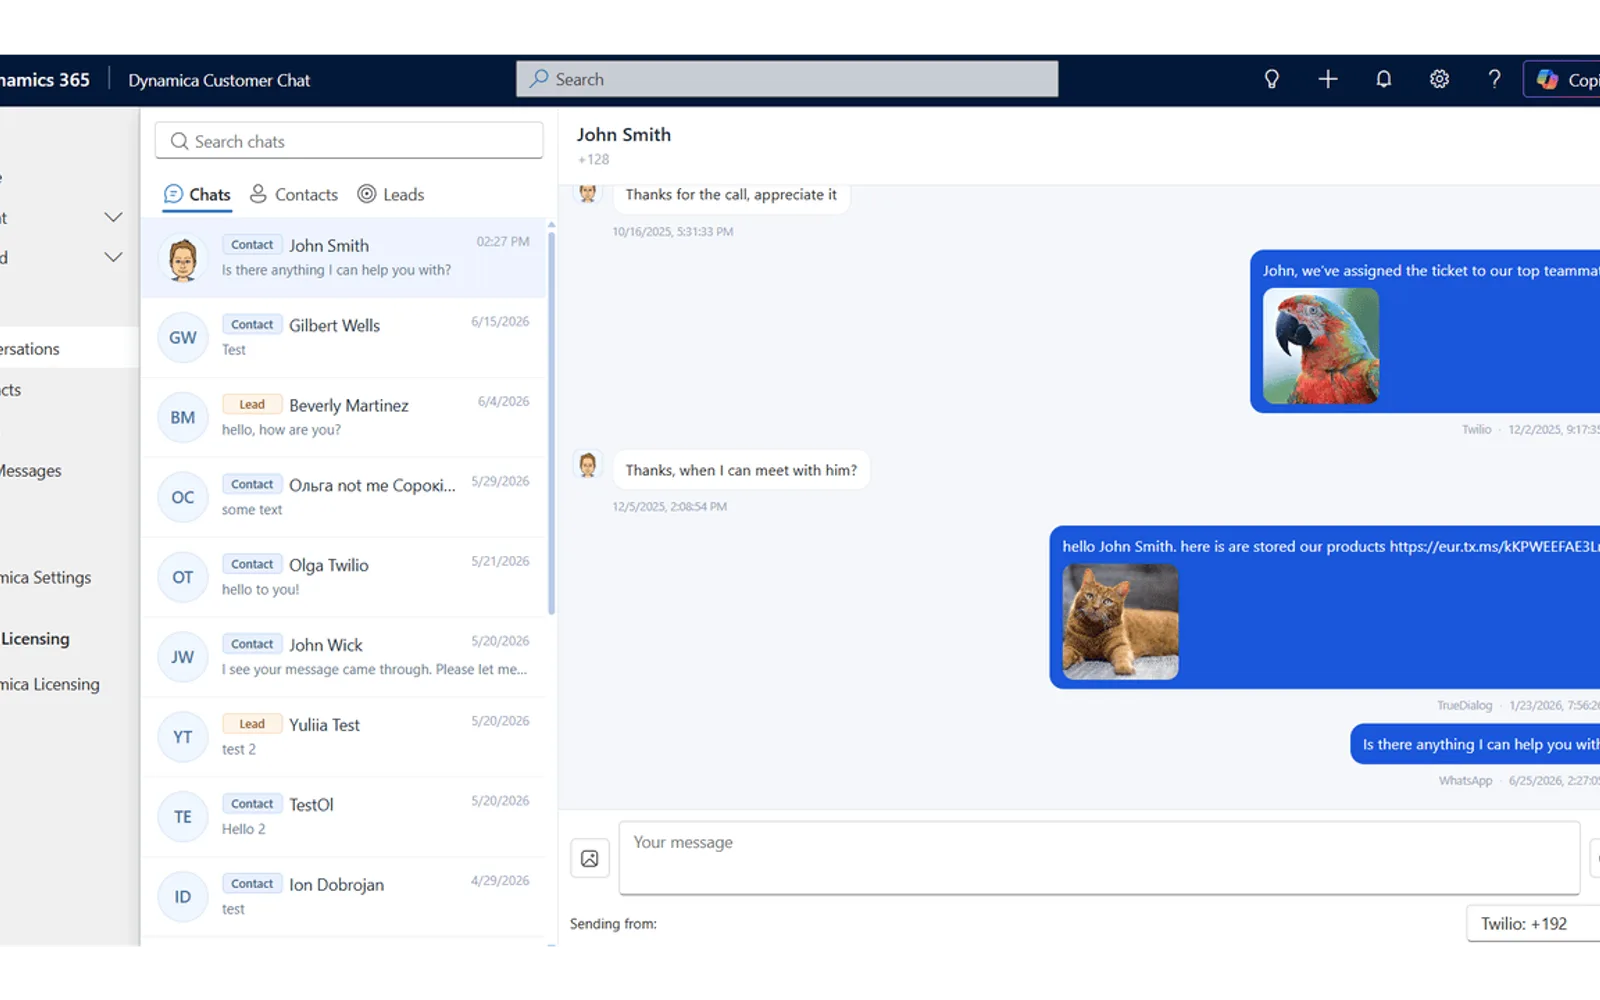Click the OC avatar in chat list
The image size is (1600, 1000).
pyautogui.click(x=182, y=498)
